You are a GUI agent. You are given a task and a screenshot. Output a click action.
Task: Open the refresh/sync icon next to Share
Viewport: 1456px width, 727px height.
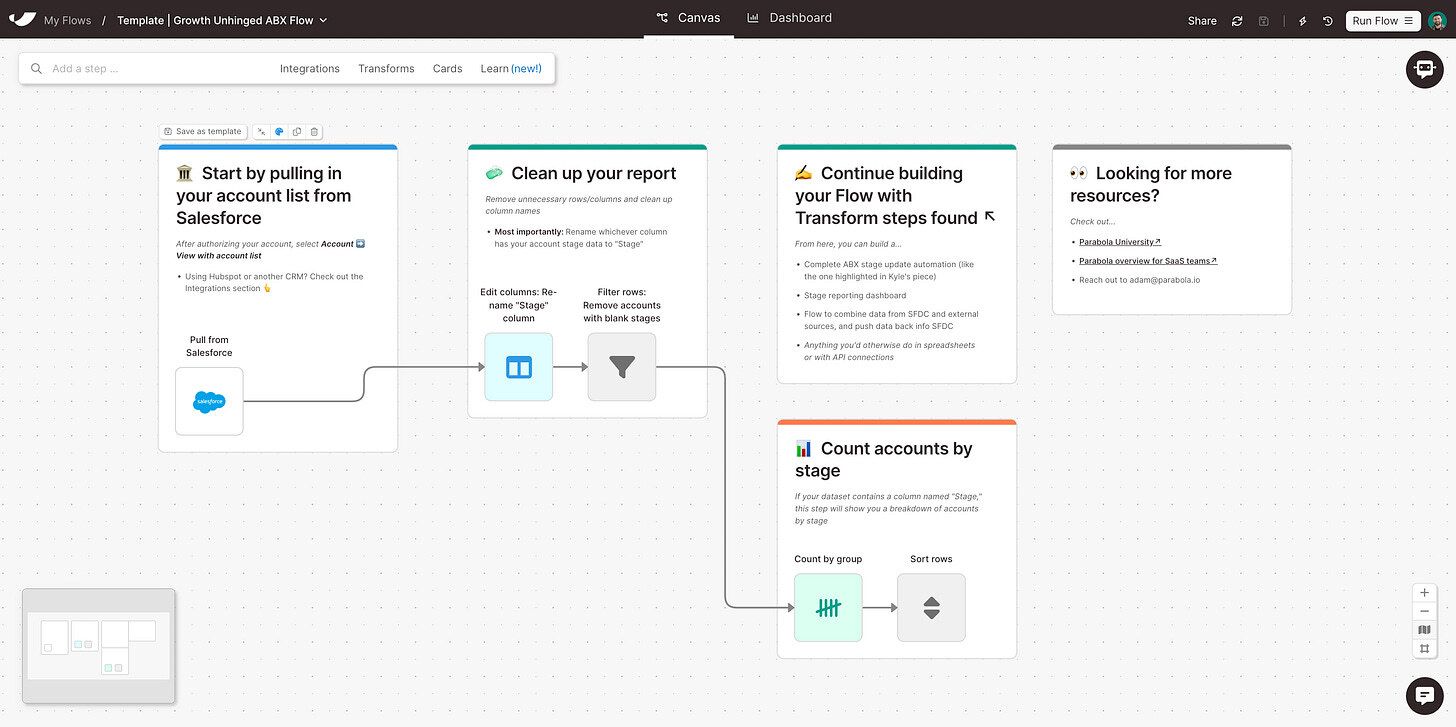[1237, 20]
